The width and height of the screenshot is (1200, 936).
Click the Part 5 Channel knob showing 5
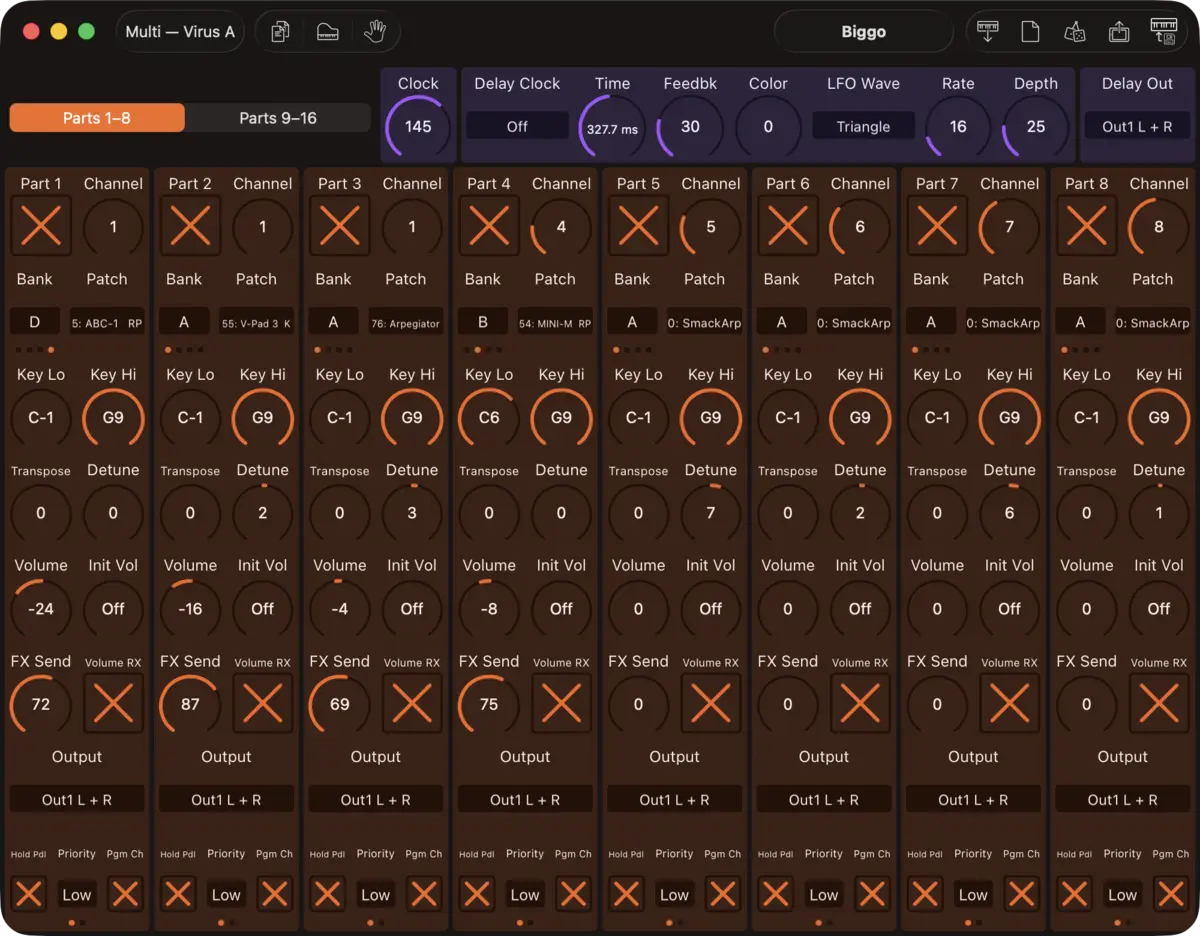click(711, 226)
